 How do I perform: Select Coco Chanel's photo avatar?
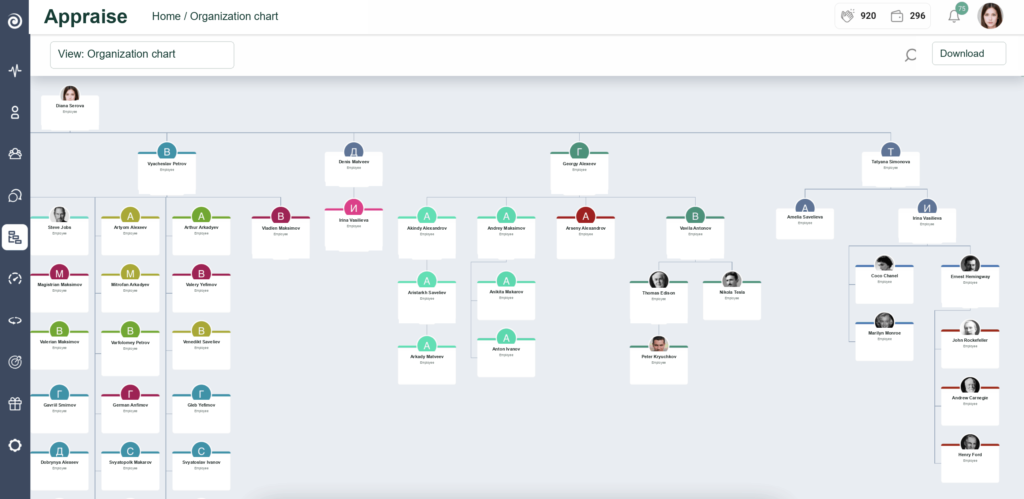[x=884, y=263]
